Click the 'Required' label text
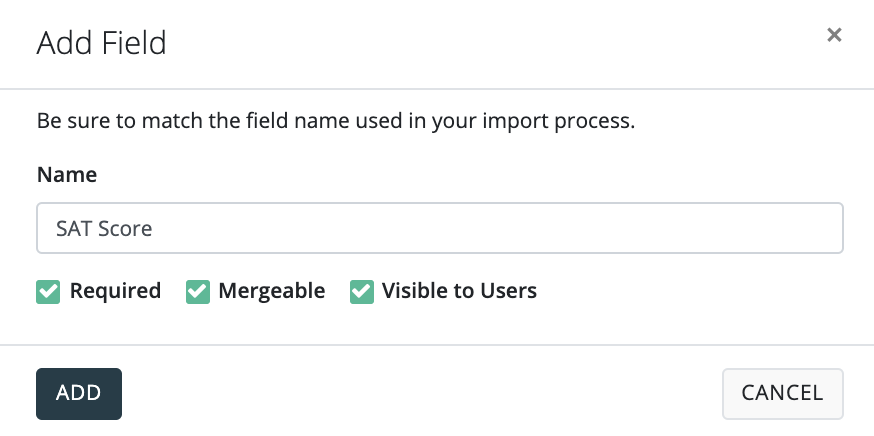Viewport: 874px width, 436px height. pyautogui.click(x=115, y=291)
